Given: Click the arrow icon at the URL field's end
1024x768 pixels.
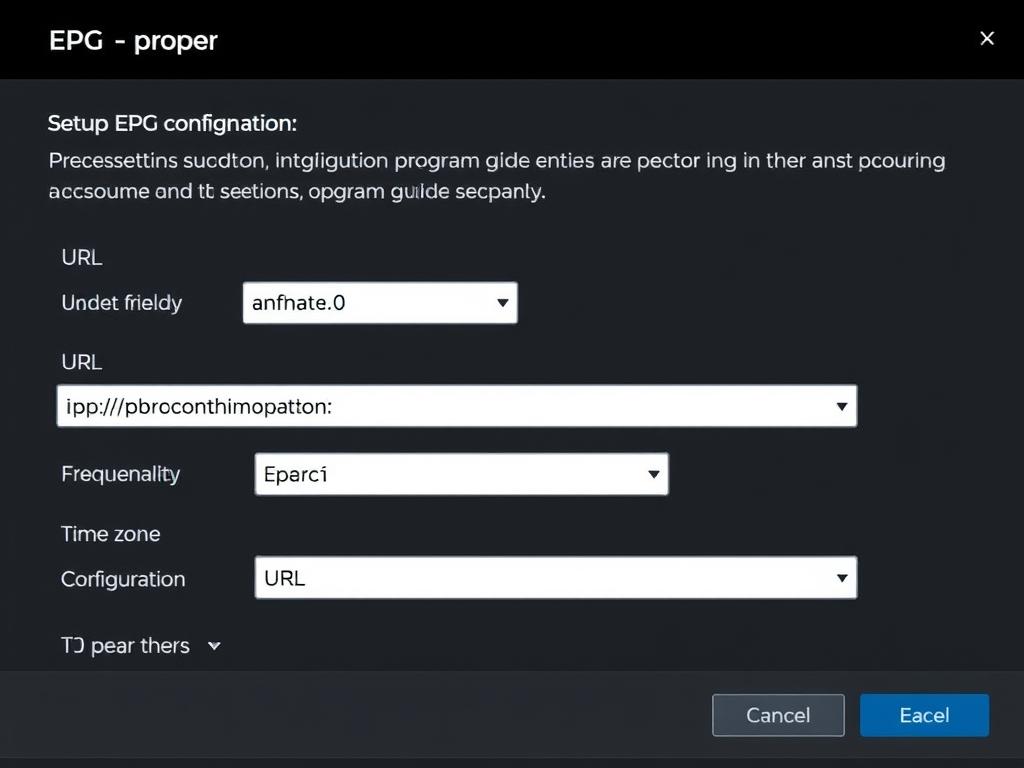Looking at the screenshot, I should click(x=842, y=406).
